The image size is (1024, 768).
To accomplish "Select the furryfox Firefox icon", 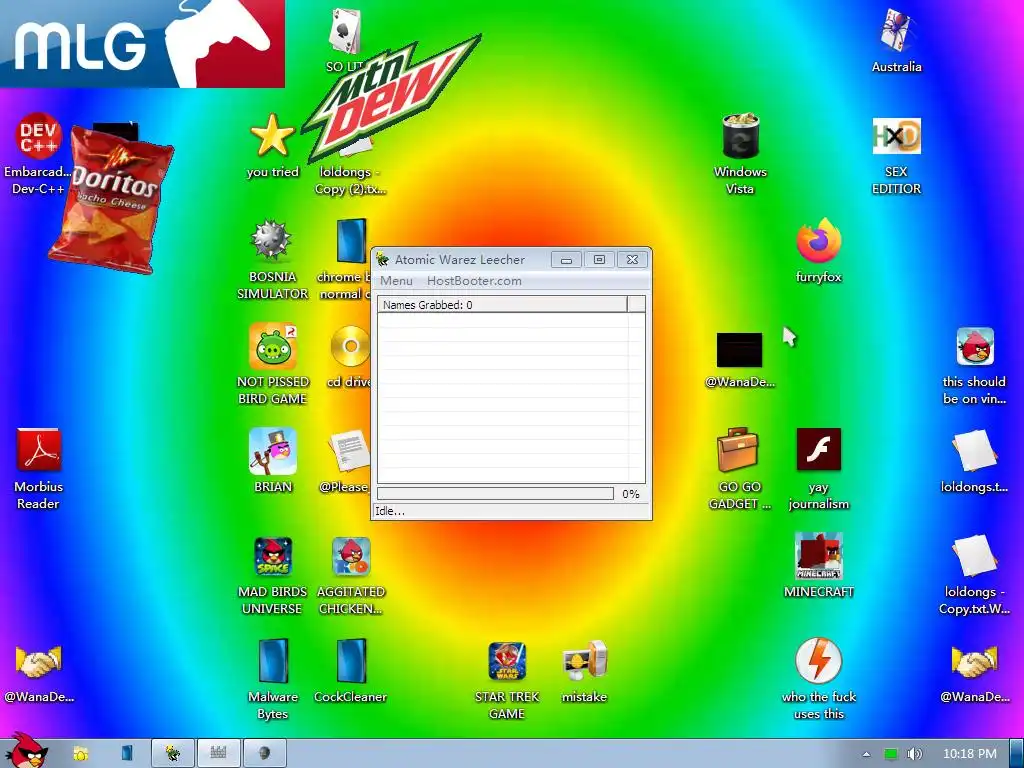I will [818, 251].
